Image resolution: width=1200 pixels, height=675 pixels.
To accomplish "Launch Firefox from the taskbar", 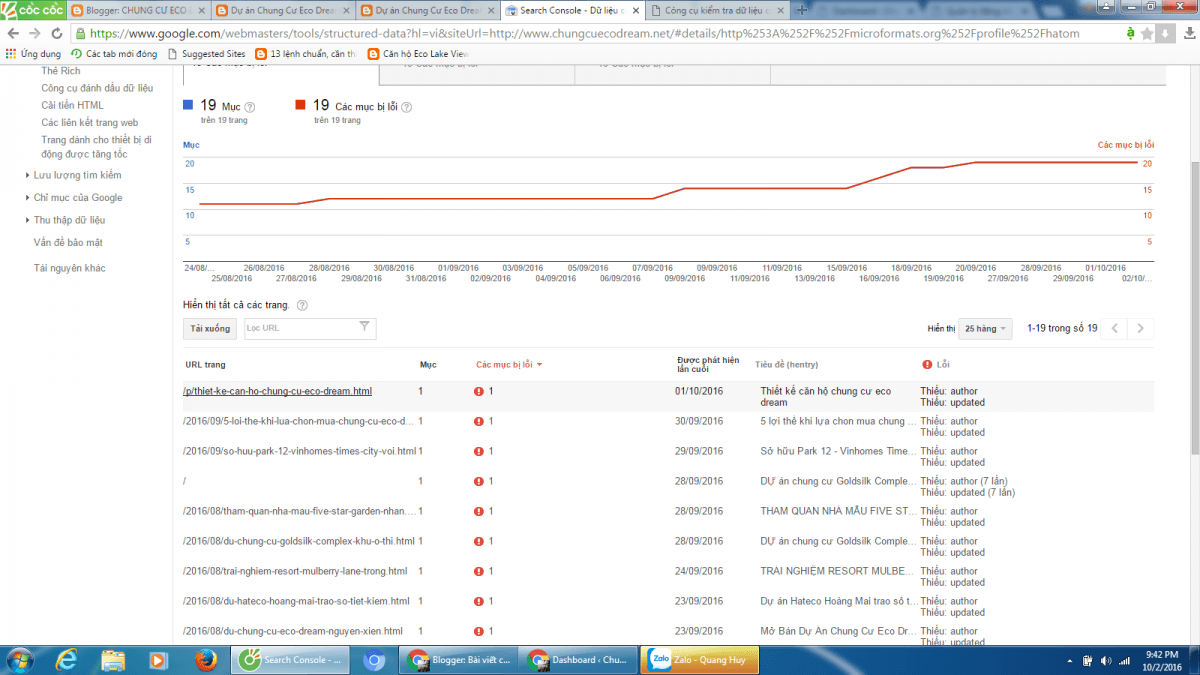I will 206,660.
